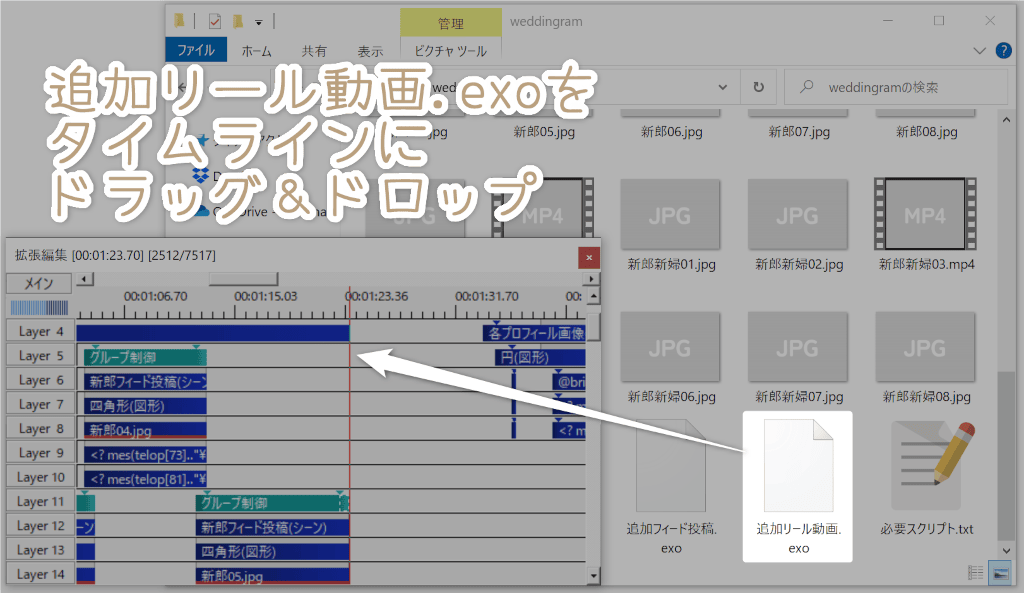The image size is (1024, 593).
Task: Click the メイン button in the 拡張編集 window
Action: pyautogui.click(x=39, y=283)
